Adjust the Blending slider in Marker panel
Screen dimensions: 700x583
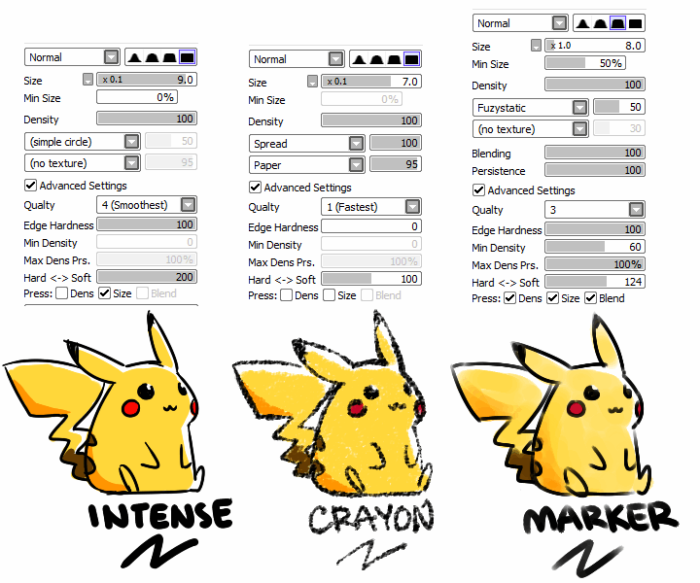click(595, 152)
